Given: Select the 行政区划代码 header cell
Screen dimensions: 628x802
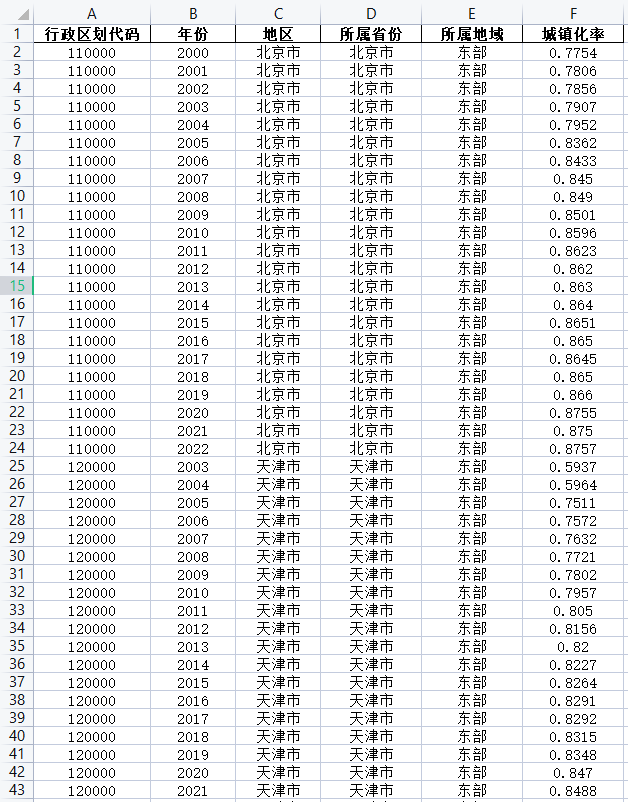Looking at the screenshot, I should pyautogui.click(x=92, y=34).
